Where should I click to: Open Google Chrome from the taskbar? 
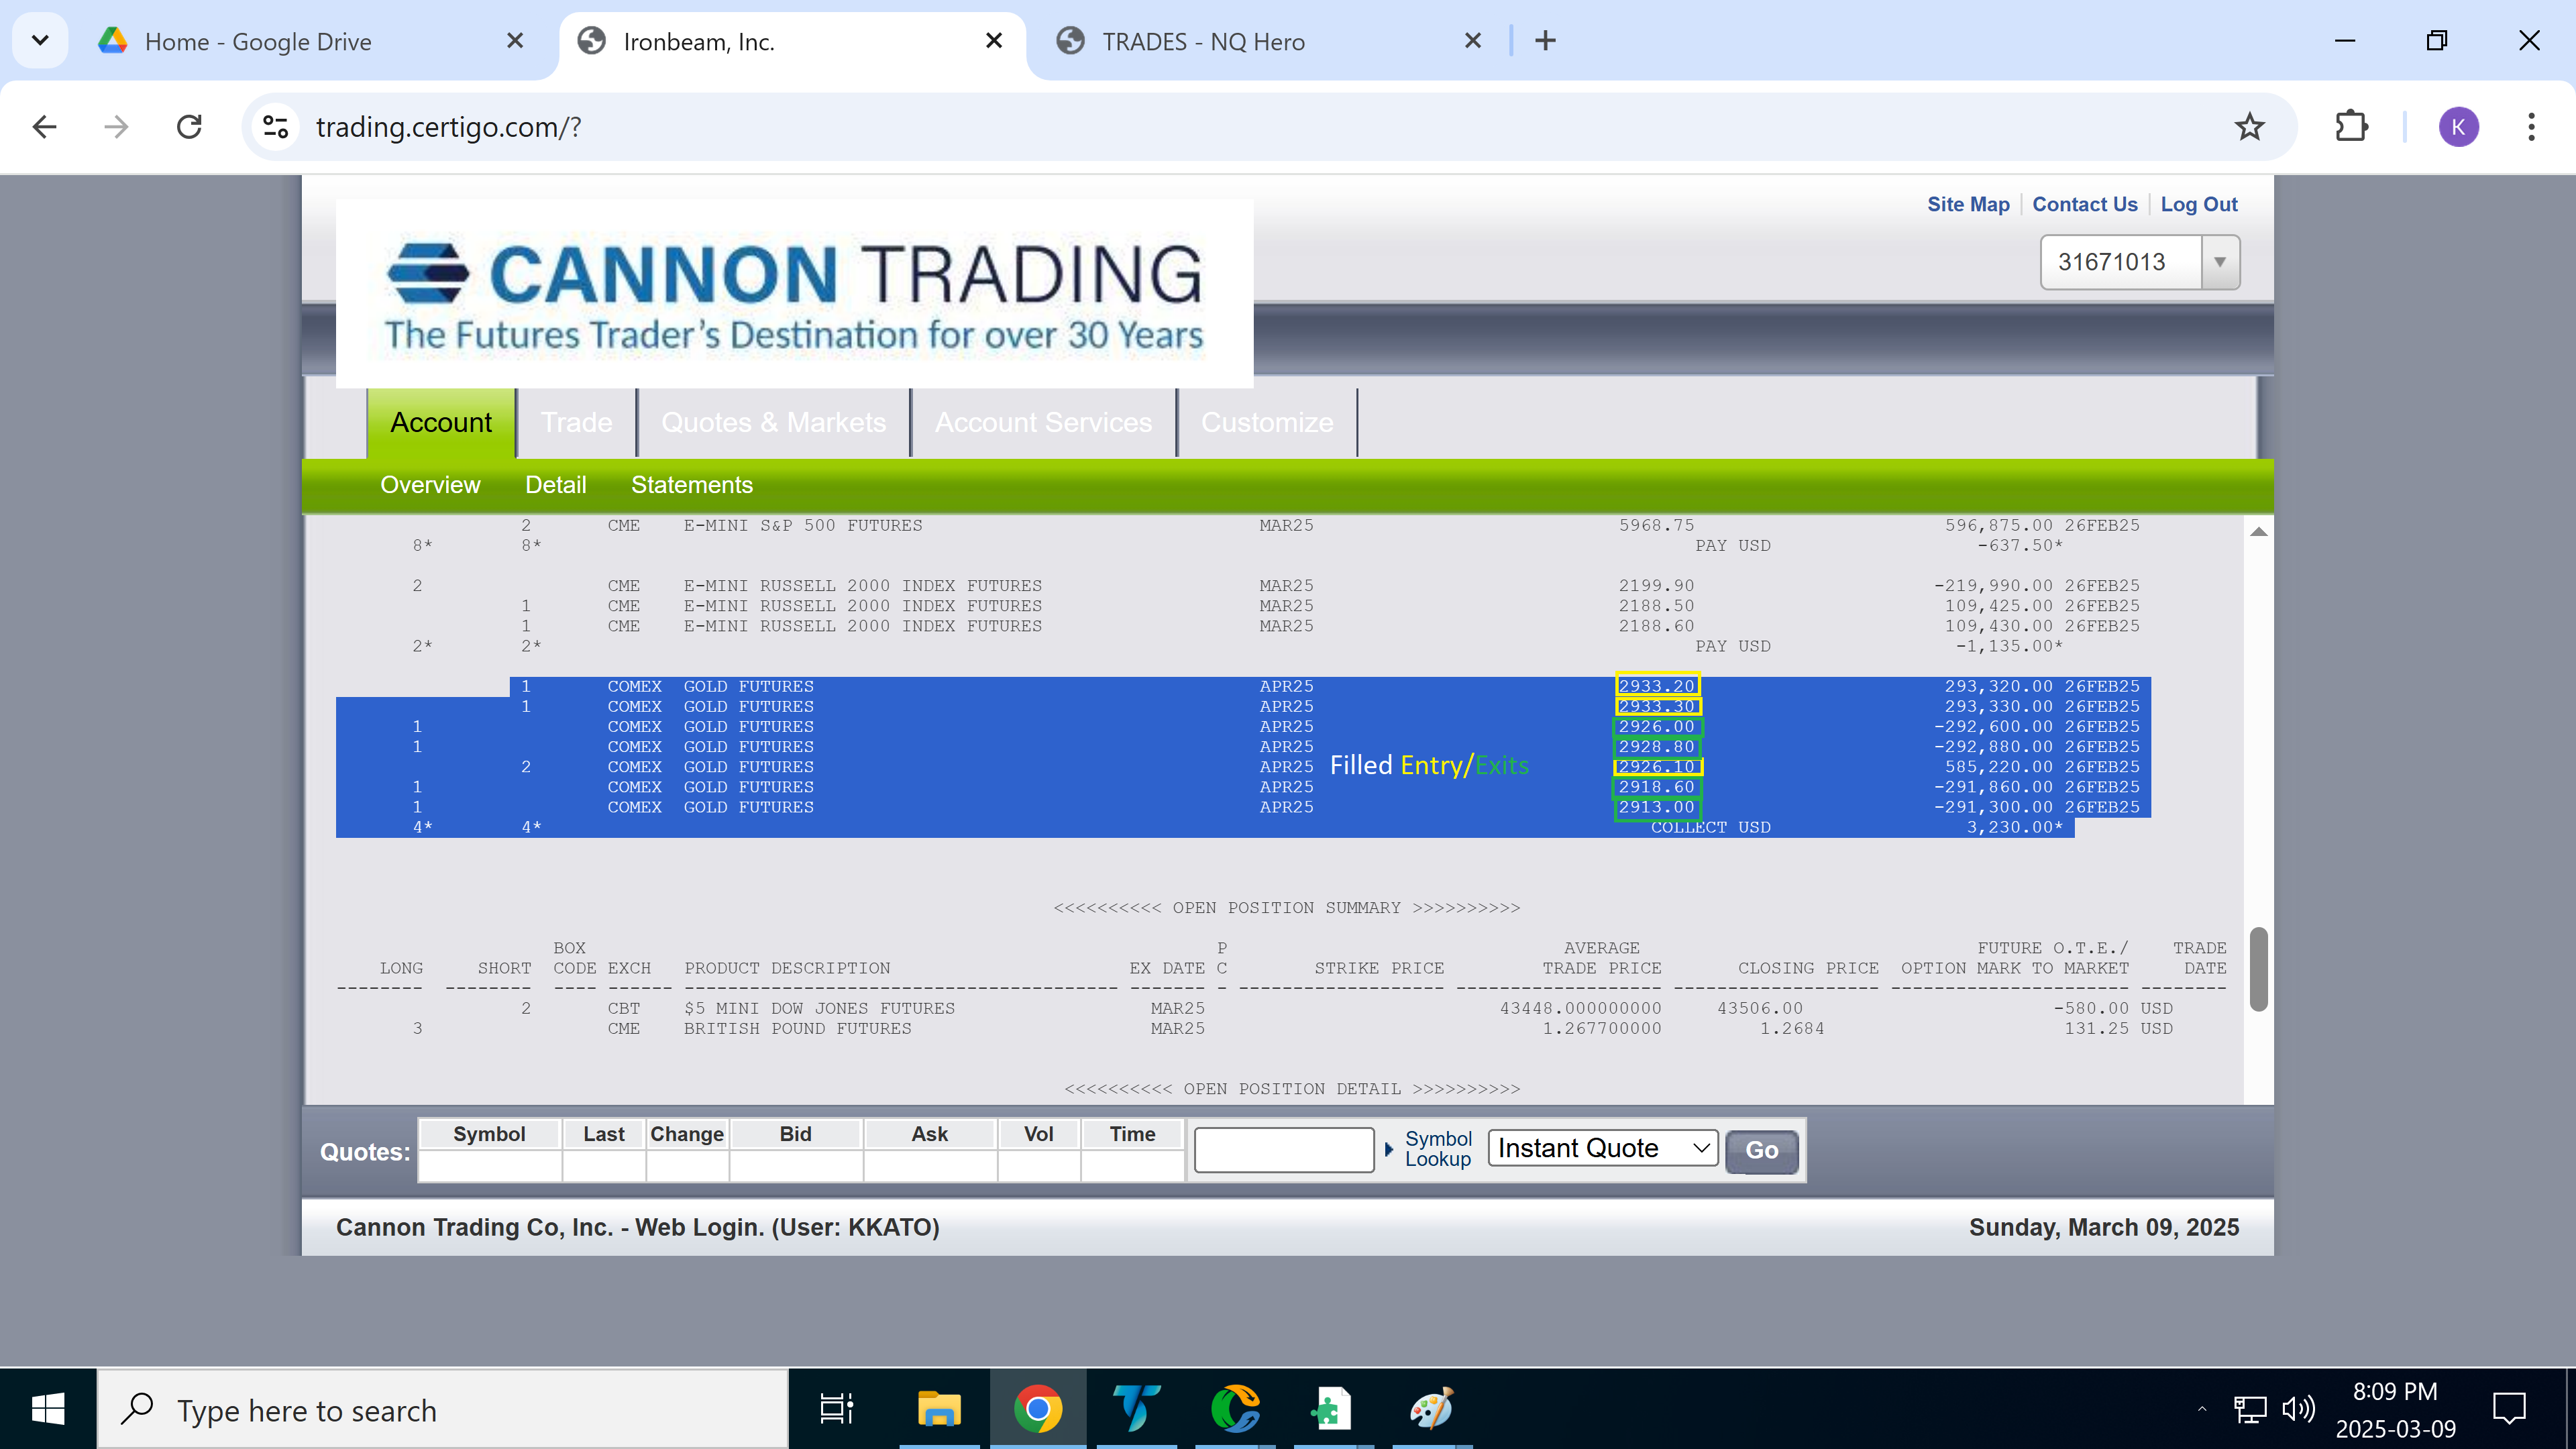[x=1037, y=1409]
